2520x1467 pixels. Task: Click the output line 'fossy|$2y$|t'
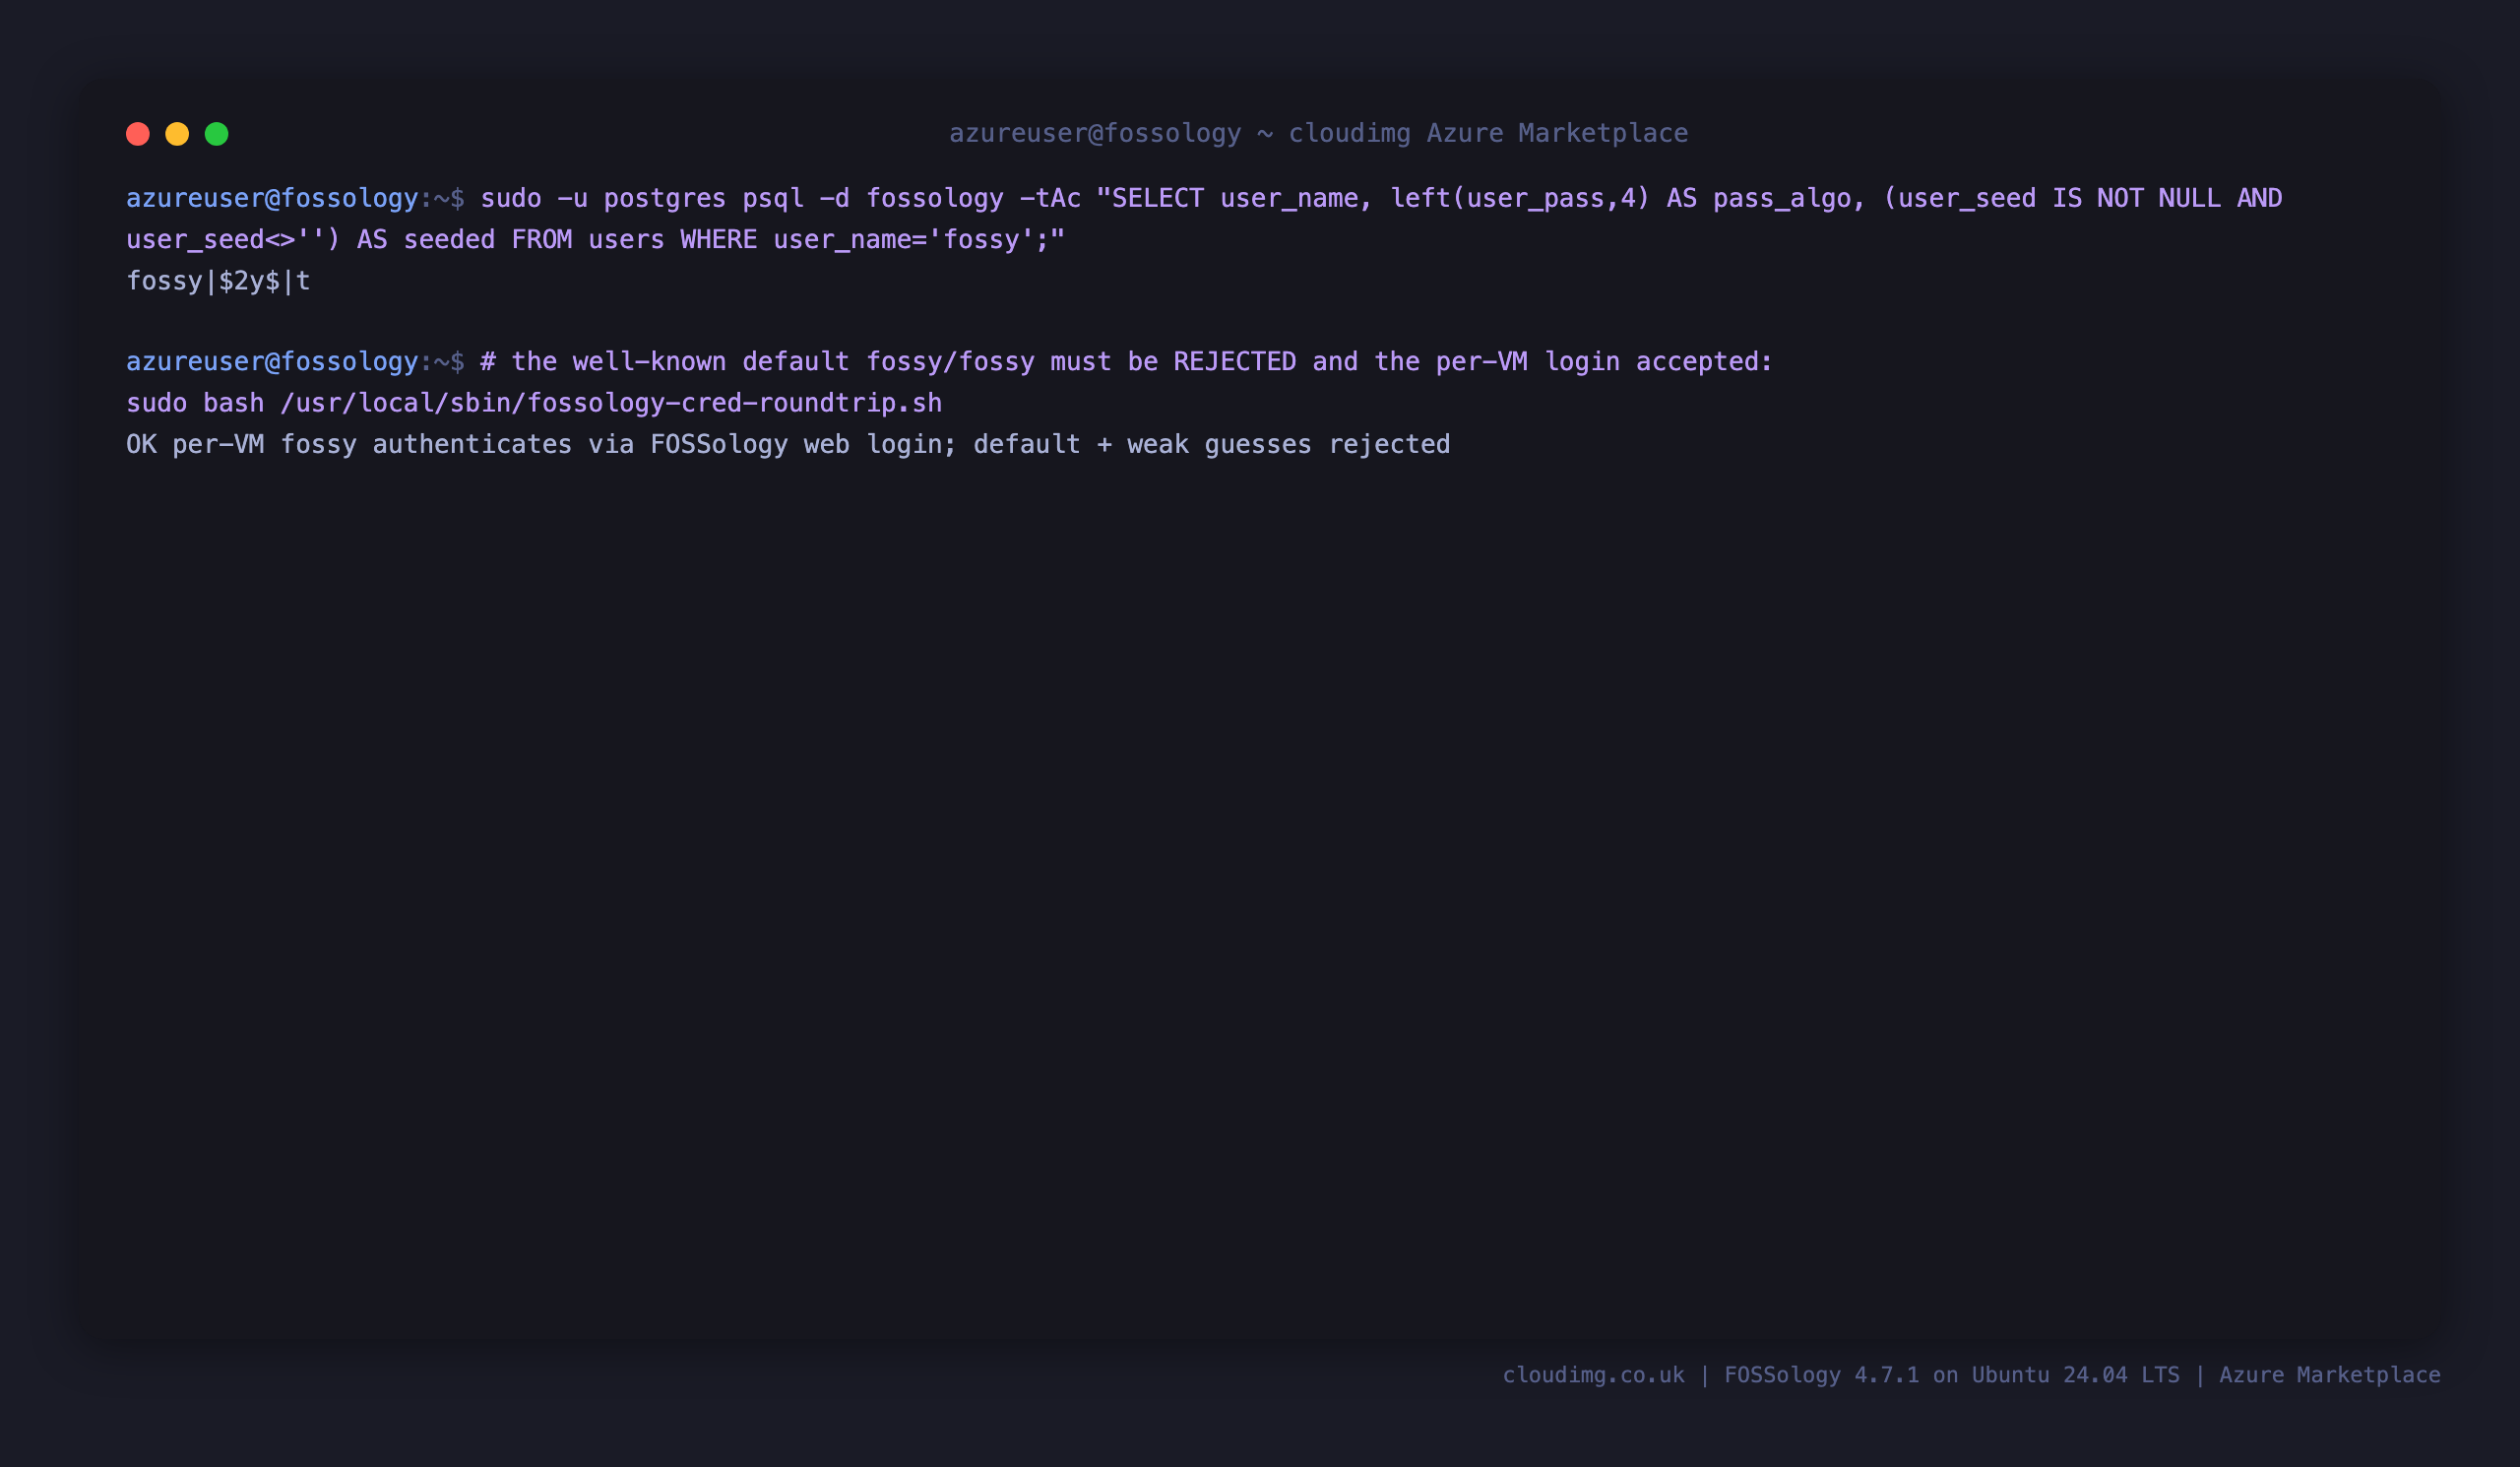tap(218, 282)
